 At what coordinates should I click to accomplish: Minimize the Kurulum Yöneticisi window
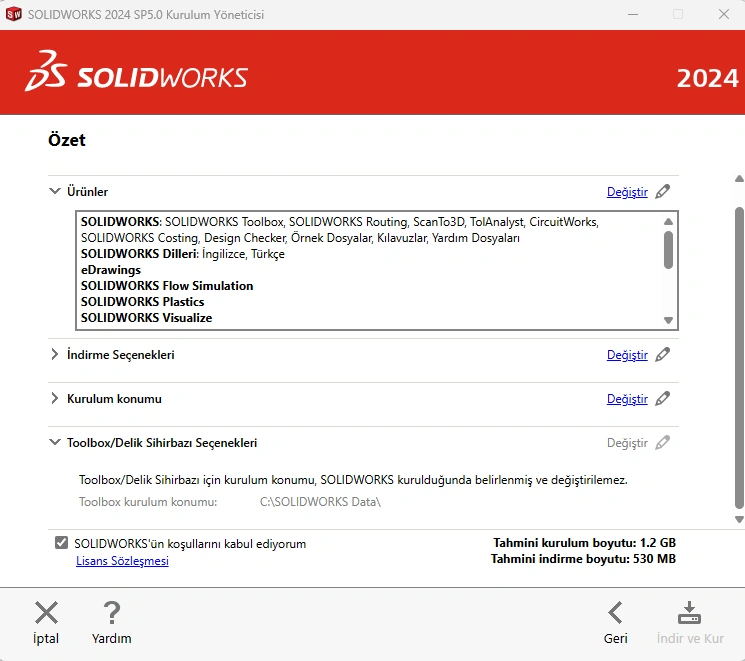[633, 14]
